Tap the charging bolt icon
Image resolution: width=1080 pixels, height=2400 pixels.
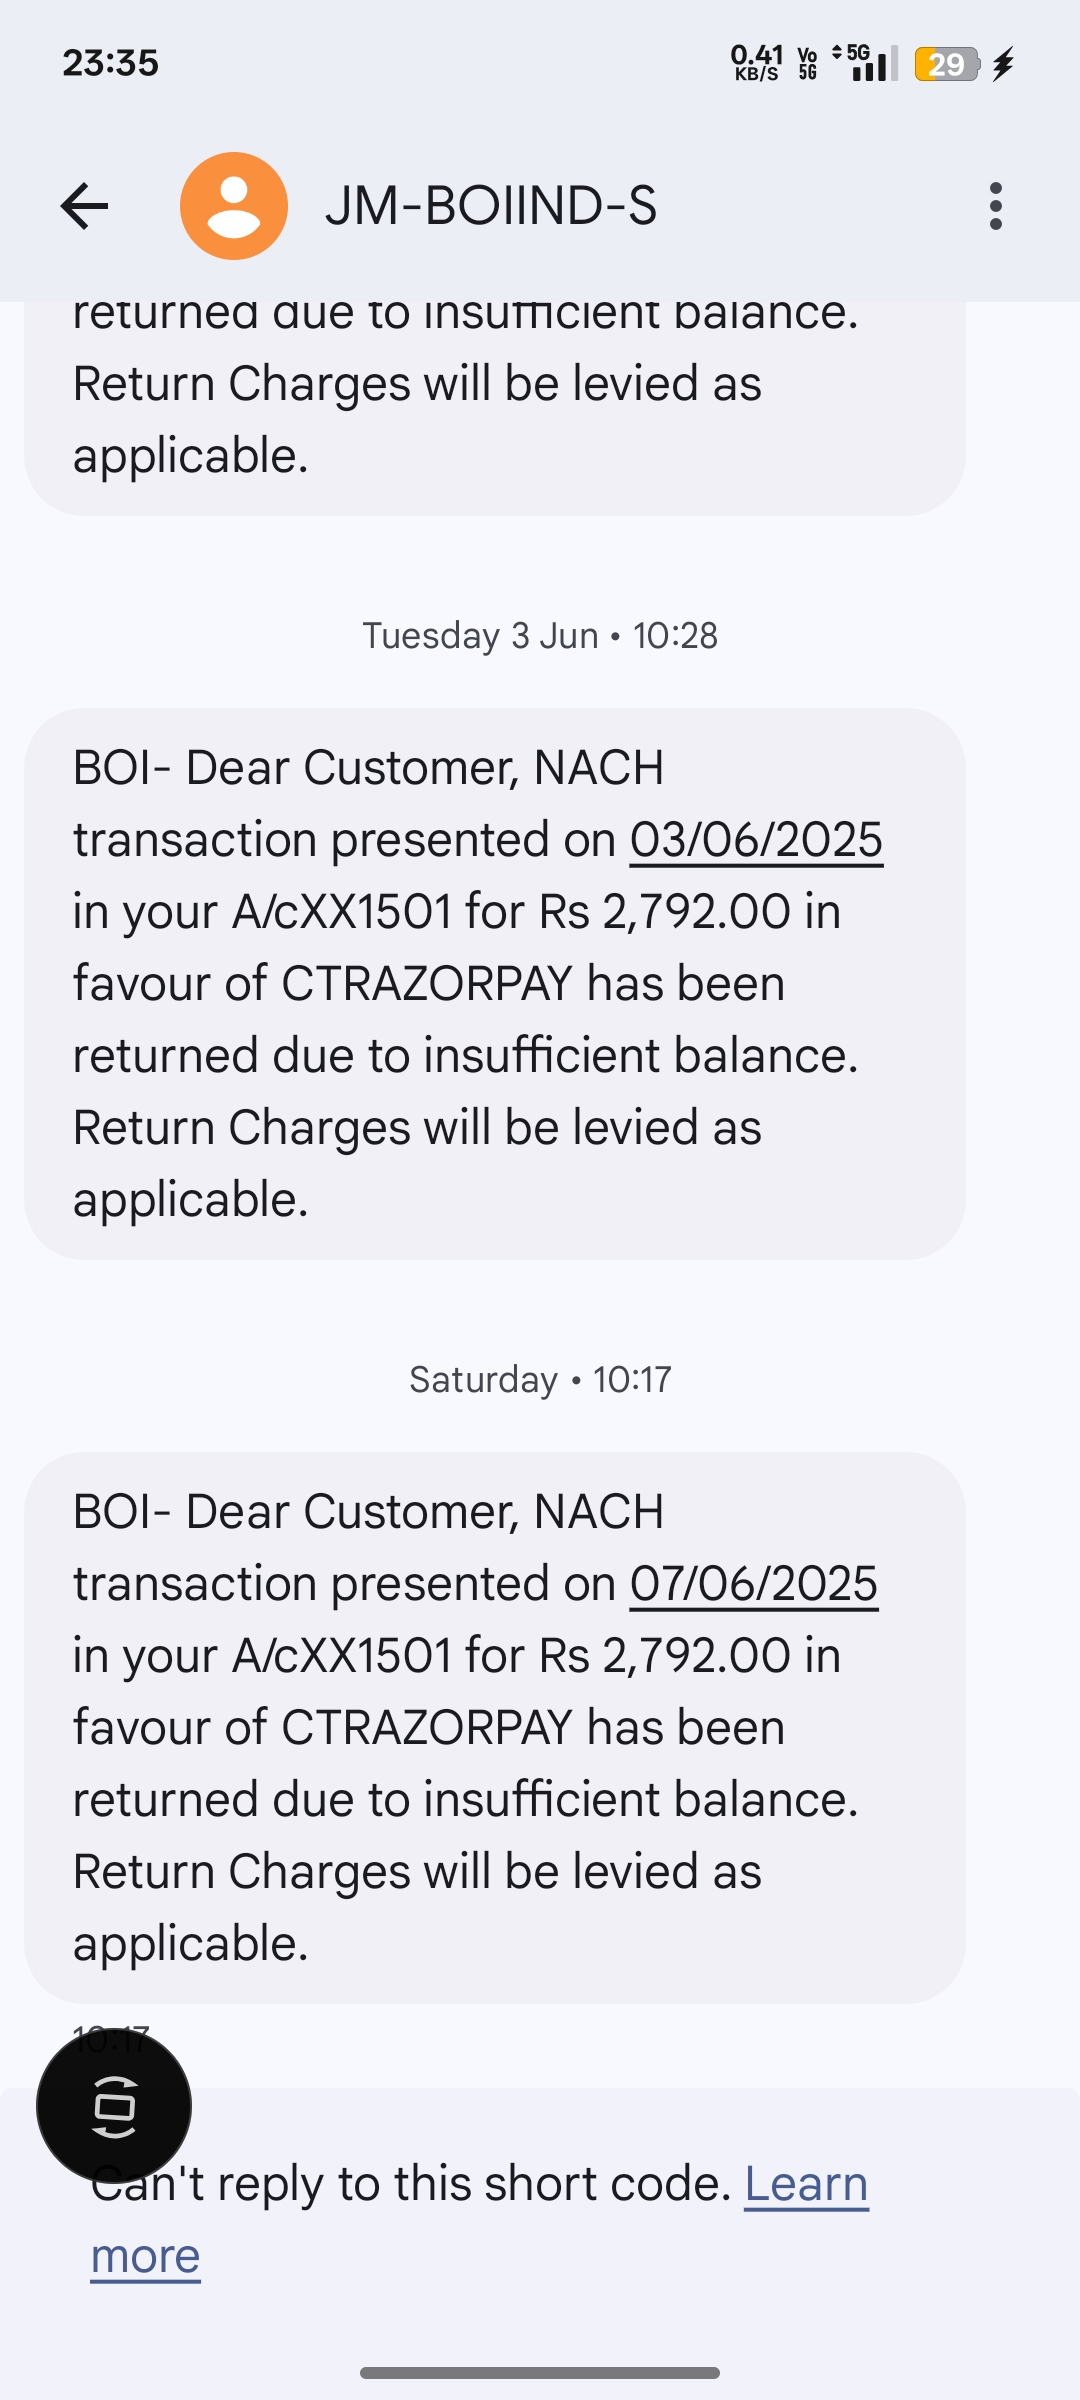1004,64
